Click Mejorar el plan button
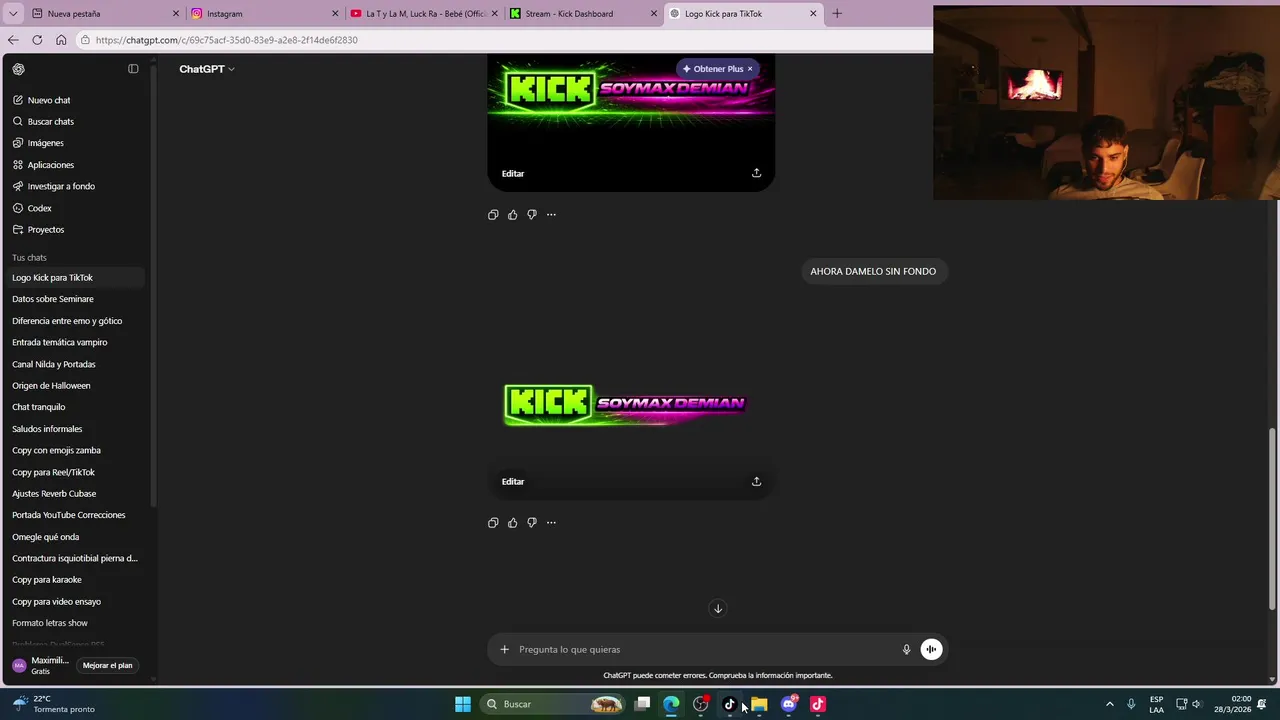 pos(107,666)
